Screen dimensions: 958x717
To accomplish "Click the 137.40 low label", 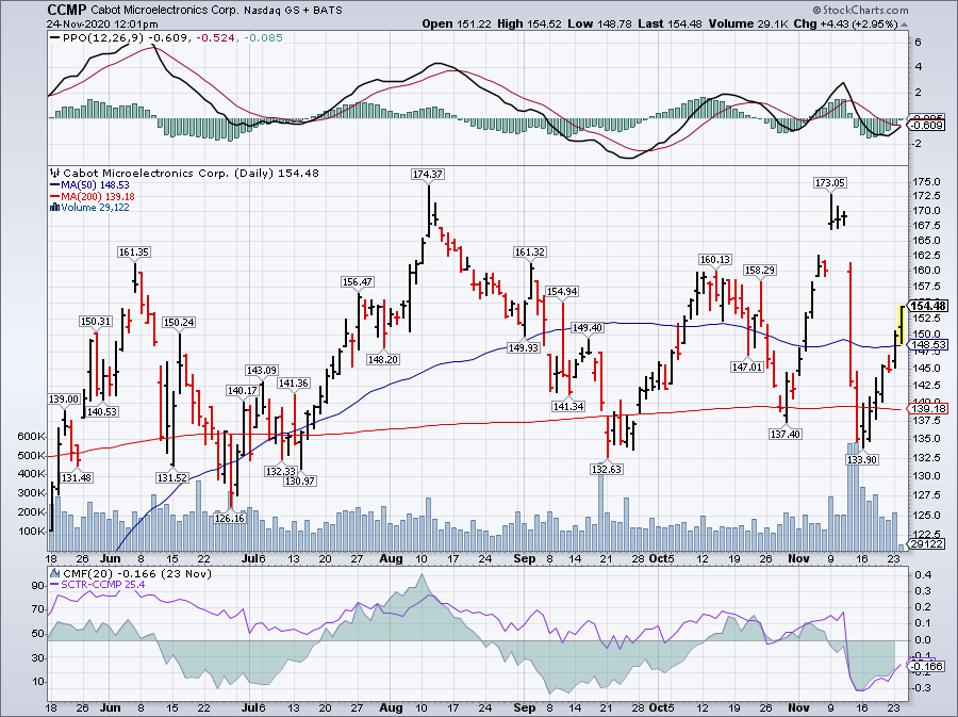I will click(785, 434).
